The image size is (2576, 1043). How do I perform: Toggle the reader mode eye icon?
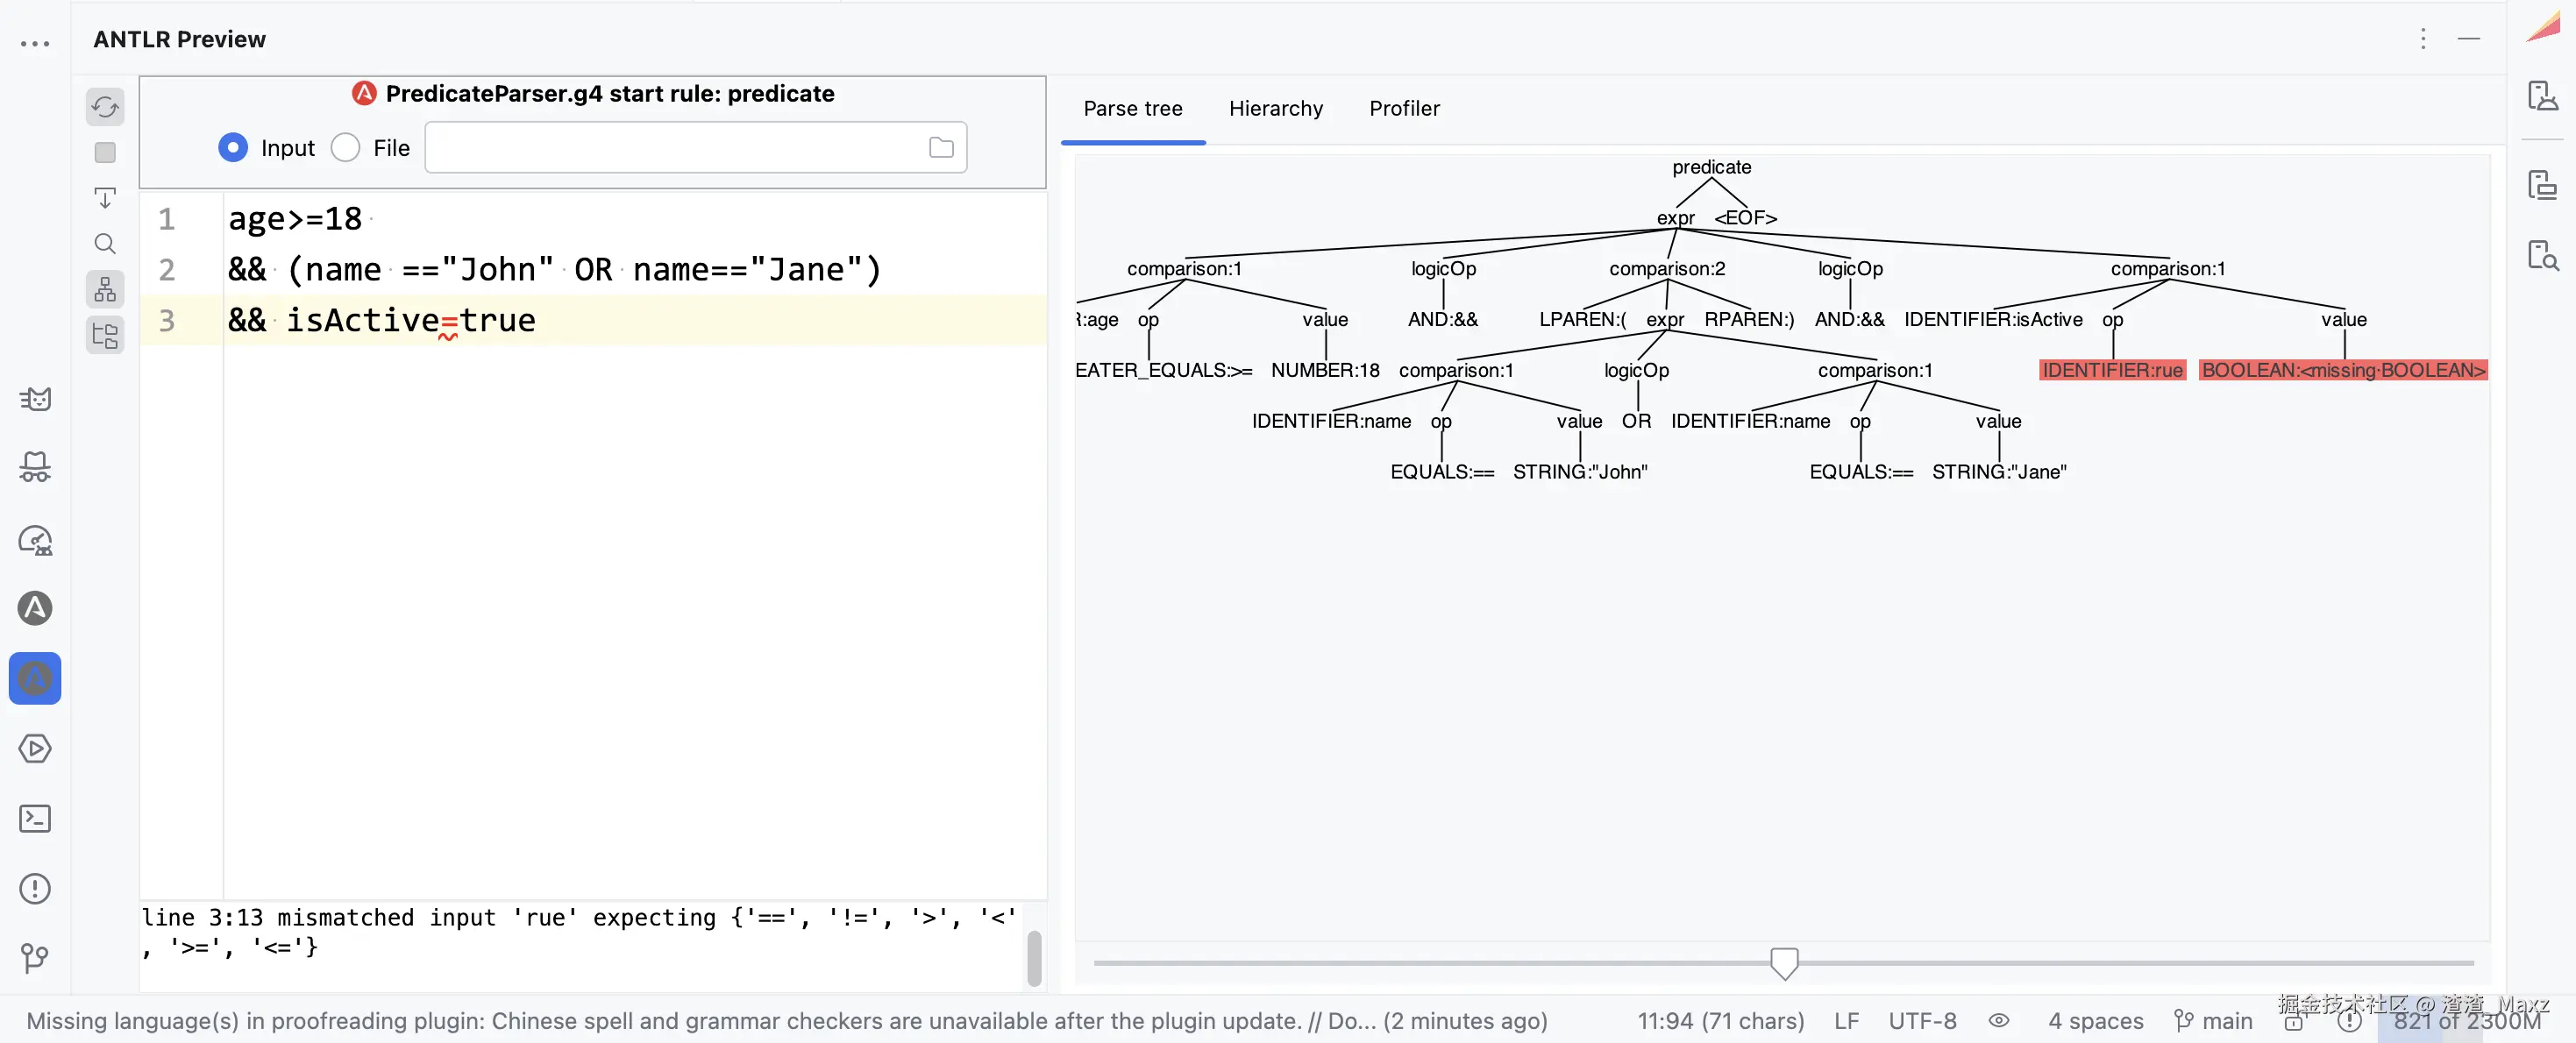pyautogui.click(x=1998, y=1021)
